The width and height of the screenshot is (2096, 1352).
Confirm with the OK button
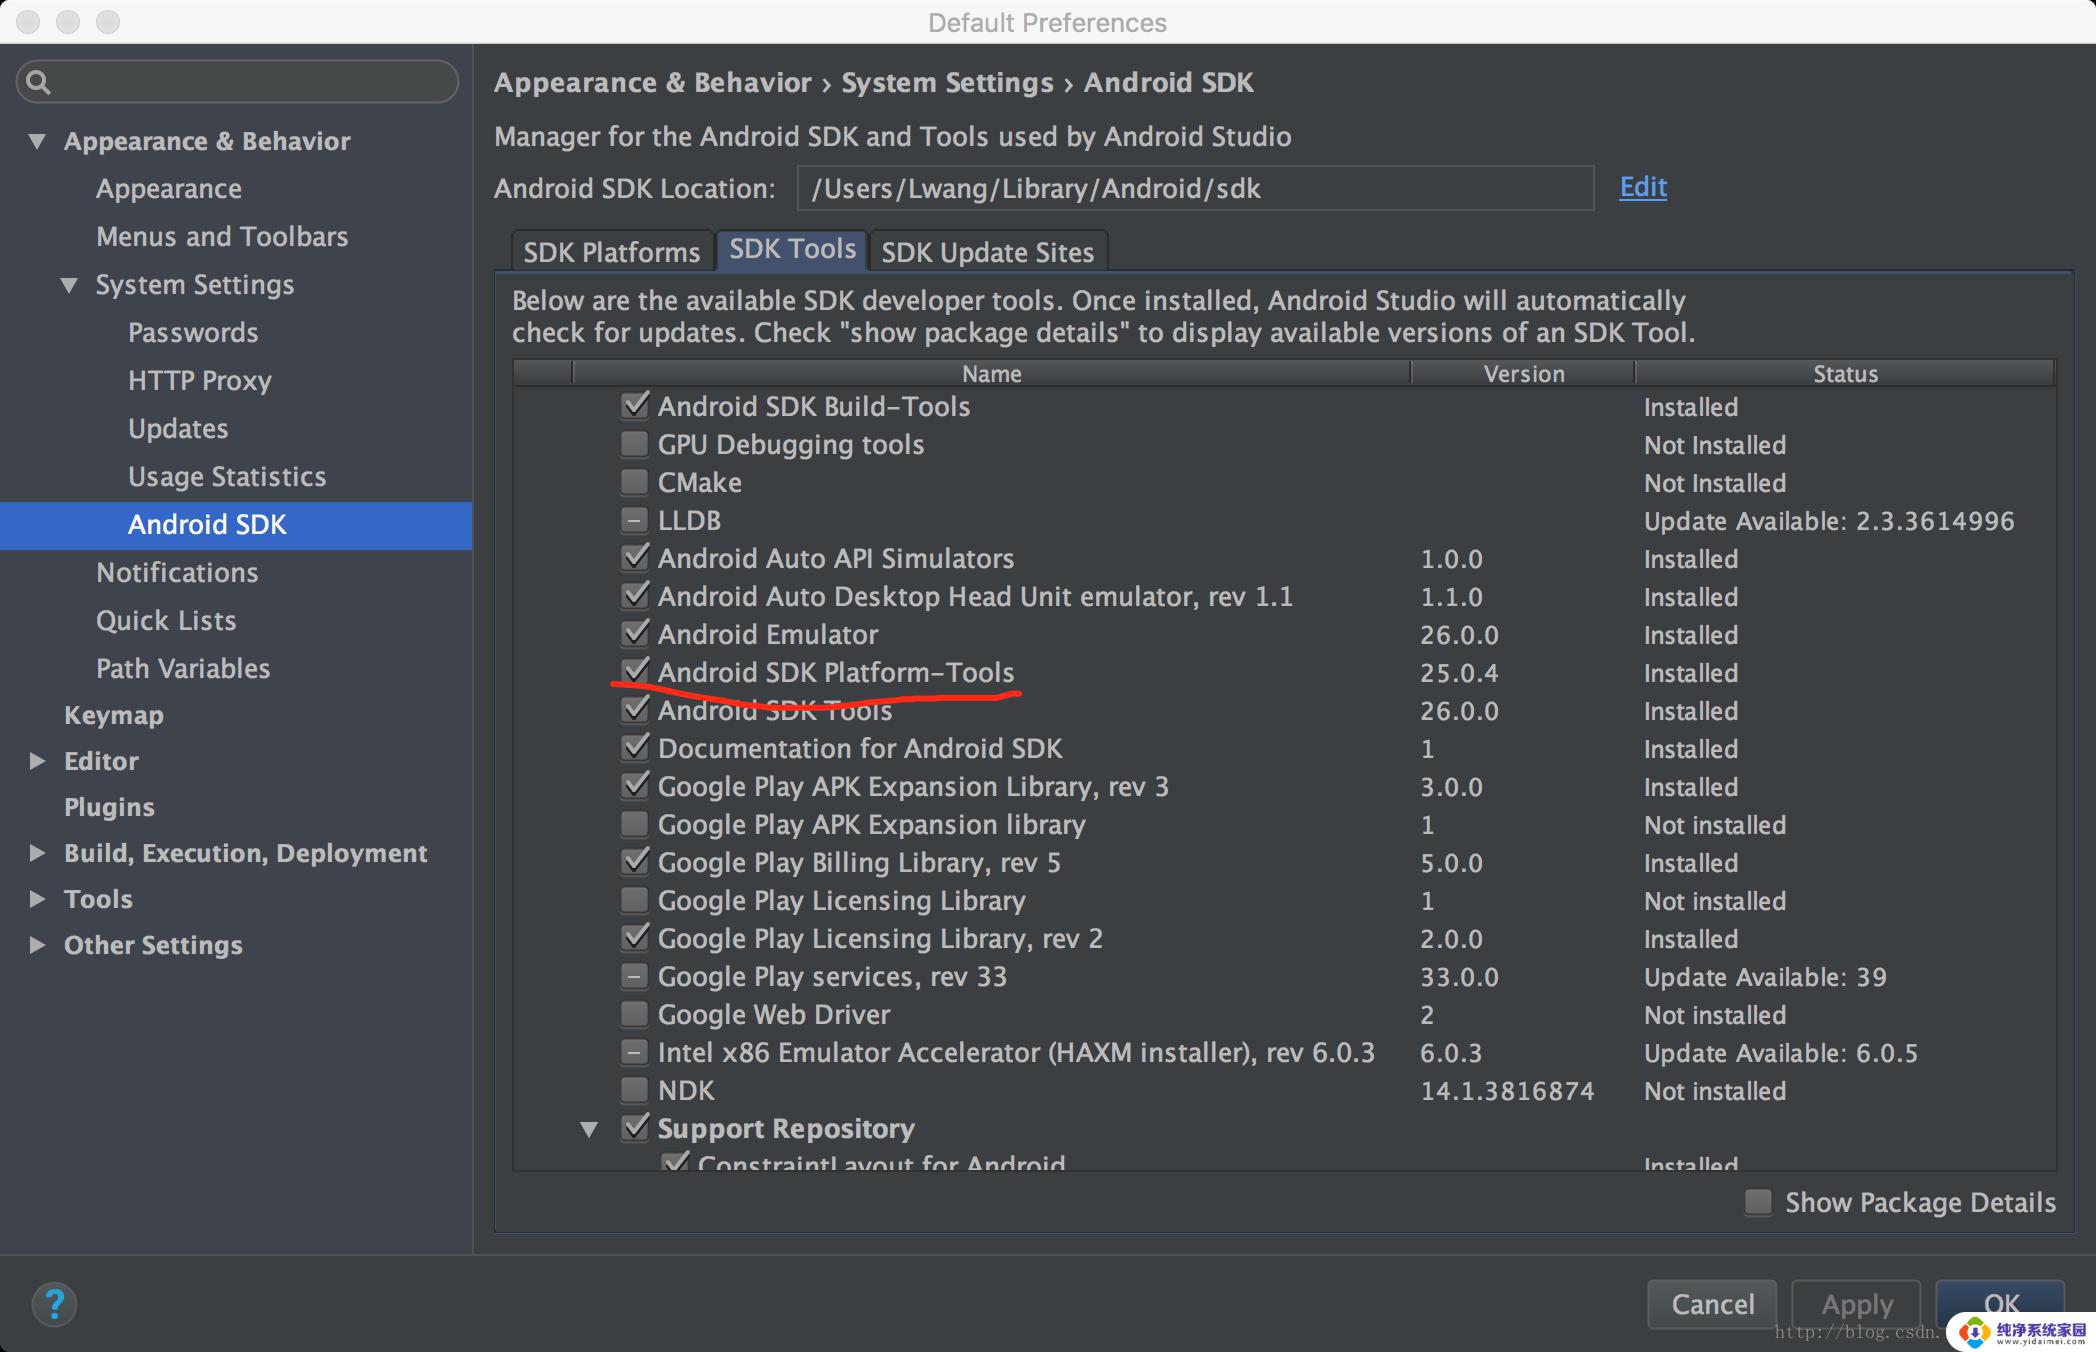click(2000, 1304)
